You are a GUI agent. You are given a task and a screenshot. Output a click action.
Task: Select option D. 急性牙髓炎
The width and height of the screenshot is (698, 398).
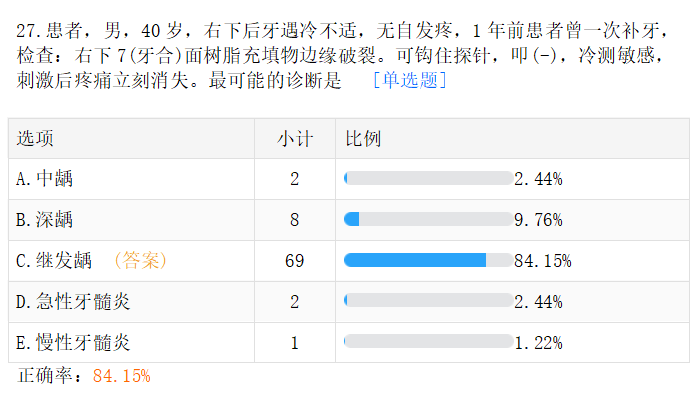click(x=73, y=302)
